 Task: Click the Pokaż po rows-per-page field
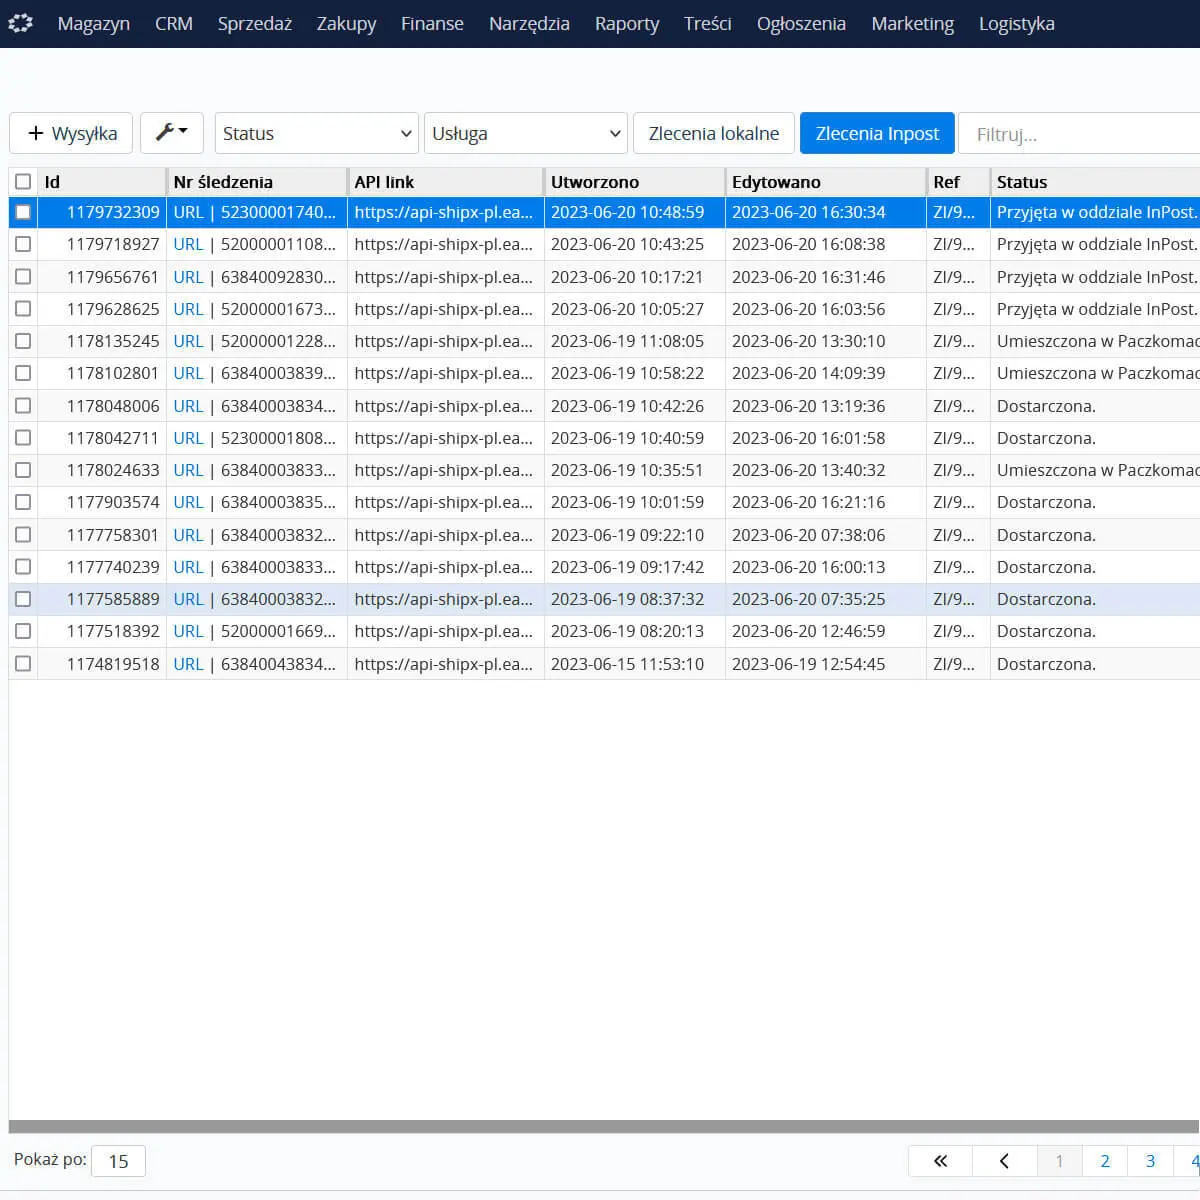(118, 1161)
